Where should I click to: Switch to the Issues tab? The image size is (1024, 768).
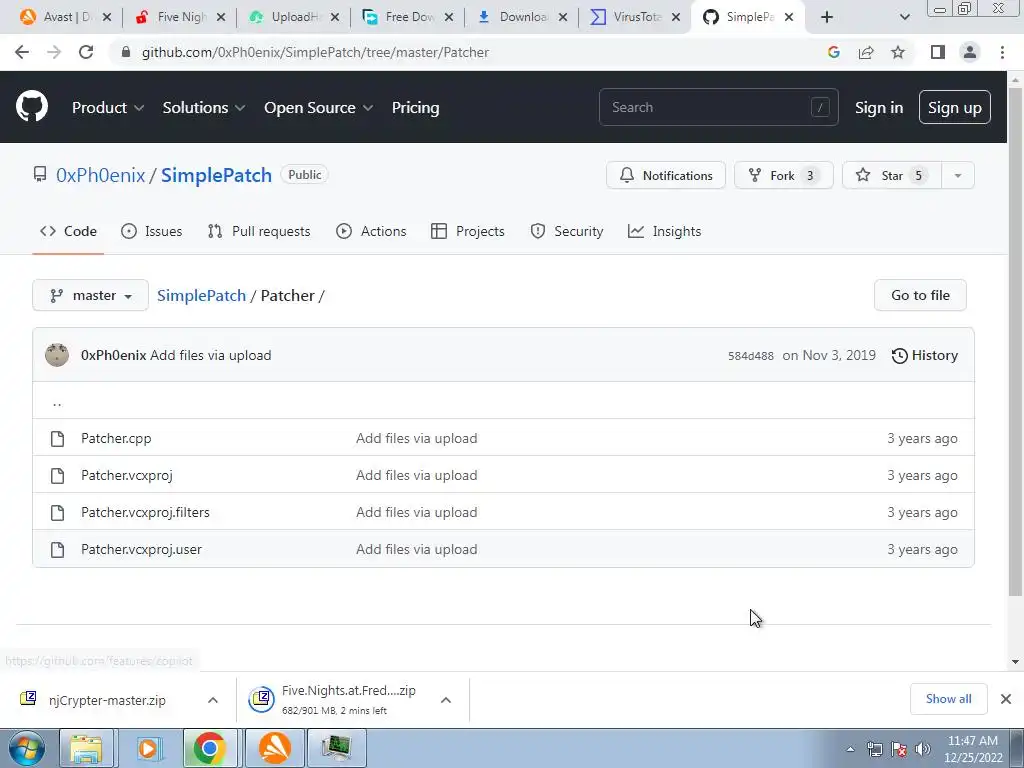[152, 231]
